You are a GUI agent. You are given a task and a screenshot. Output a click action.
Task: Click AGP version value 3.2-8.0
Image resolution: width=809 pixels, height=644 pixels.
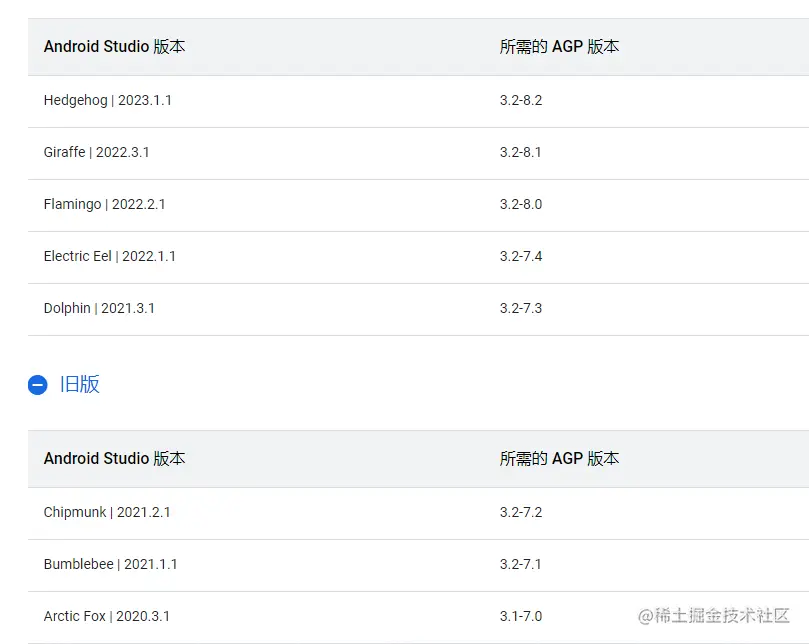pyautogui.click(x=521, y=204)
